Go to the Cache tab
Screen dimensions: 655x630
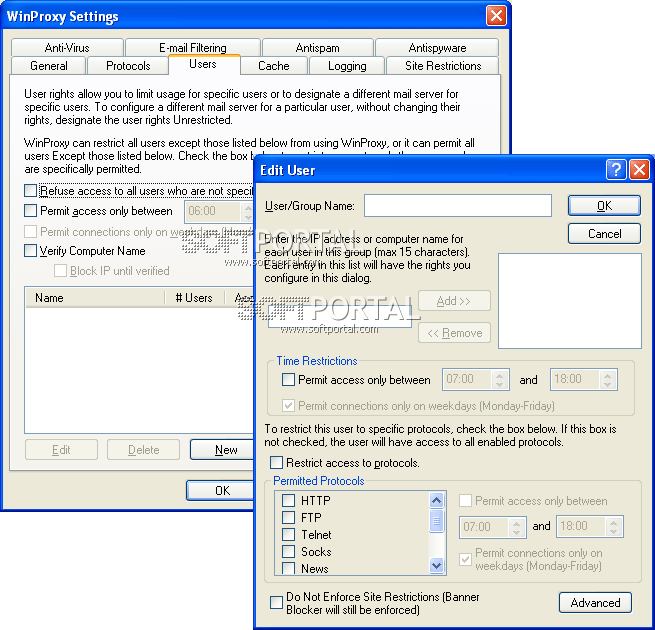click(x=274, y=66)
